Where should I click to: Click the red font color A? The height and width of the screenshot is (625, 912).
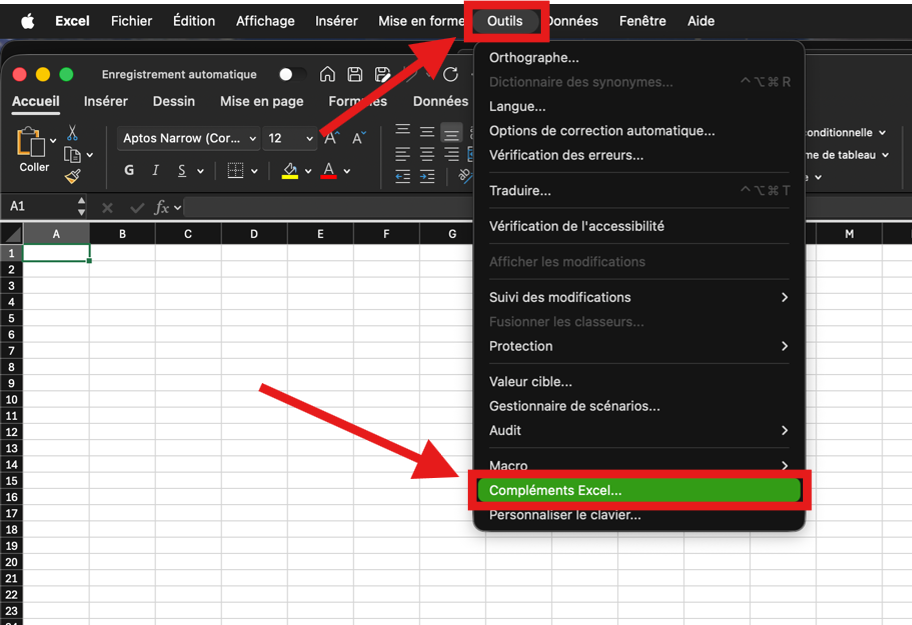[x=329, y=170]
